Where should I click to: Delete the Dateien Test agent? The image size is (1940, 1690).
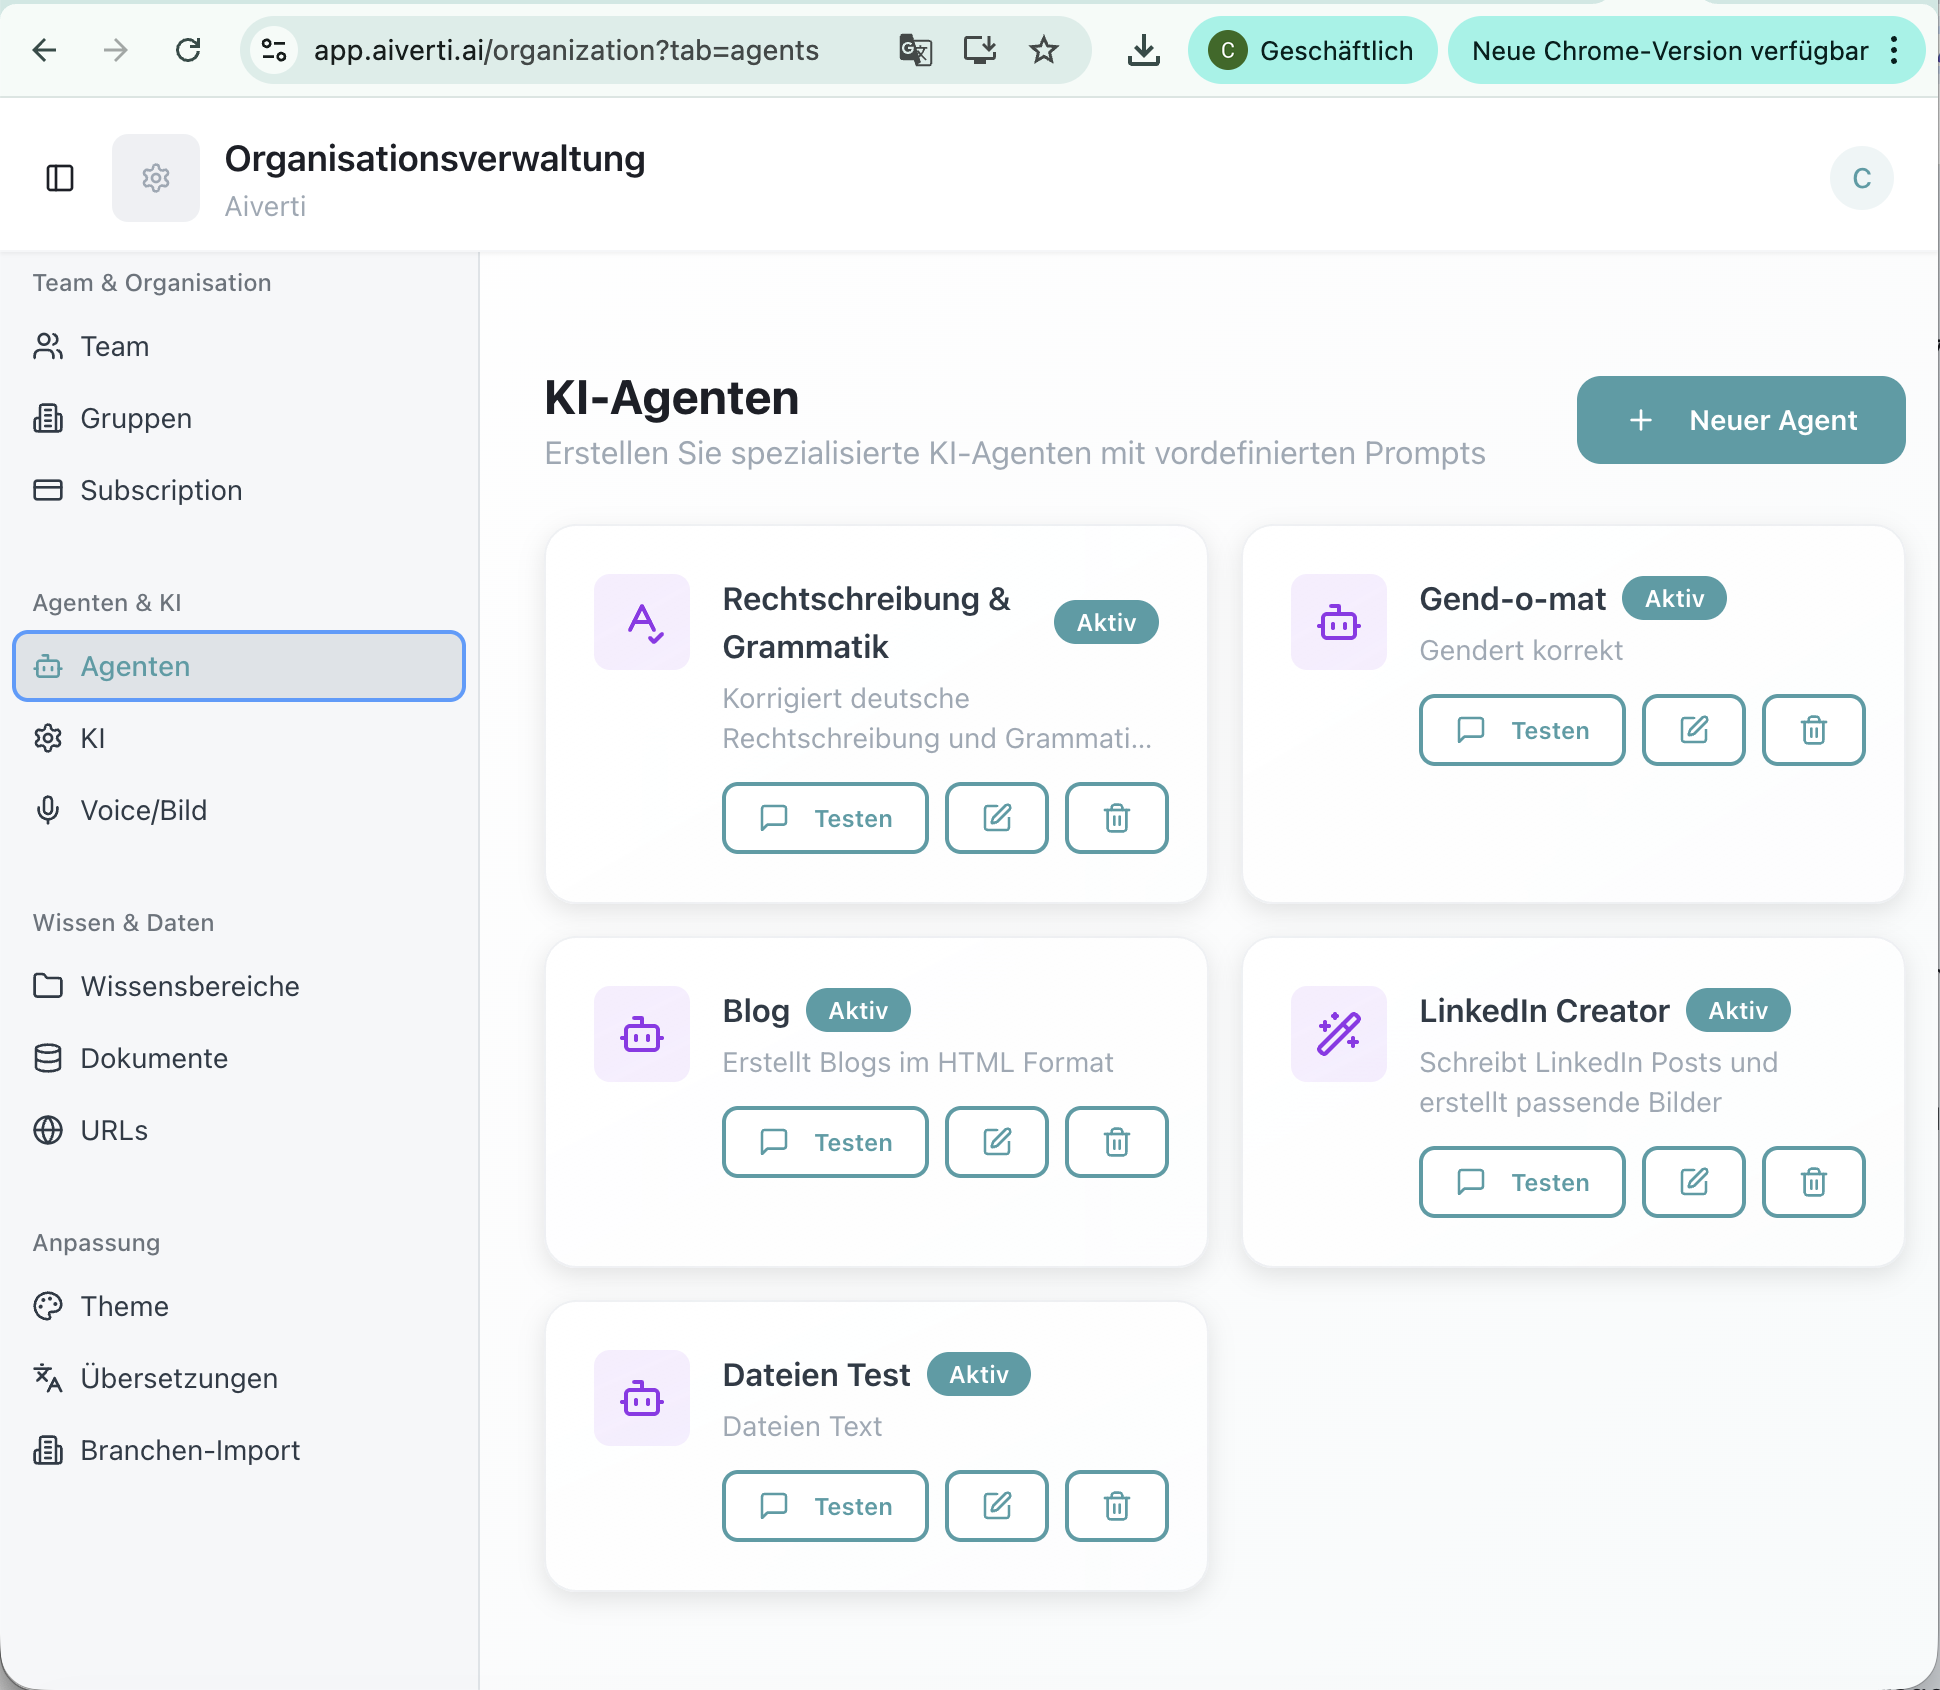point(1116,1506)
